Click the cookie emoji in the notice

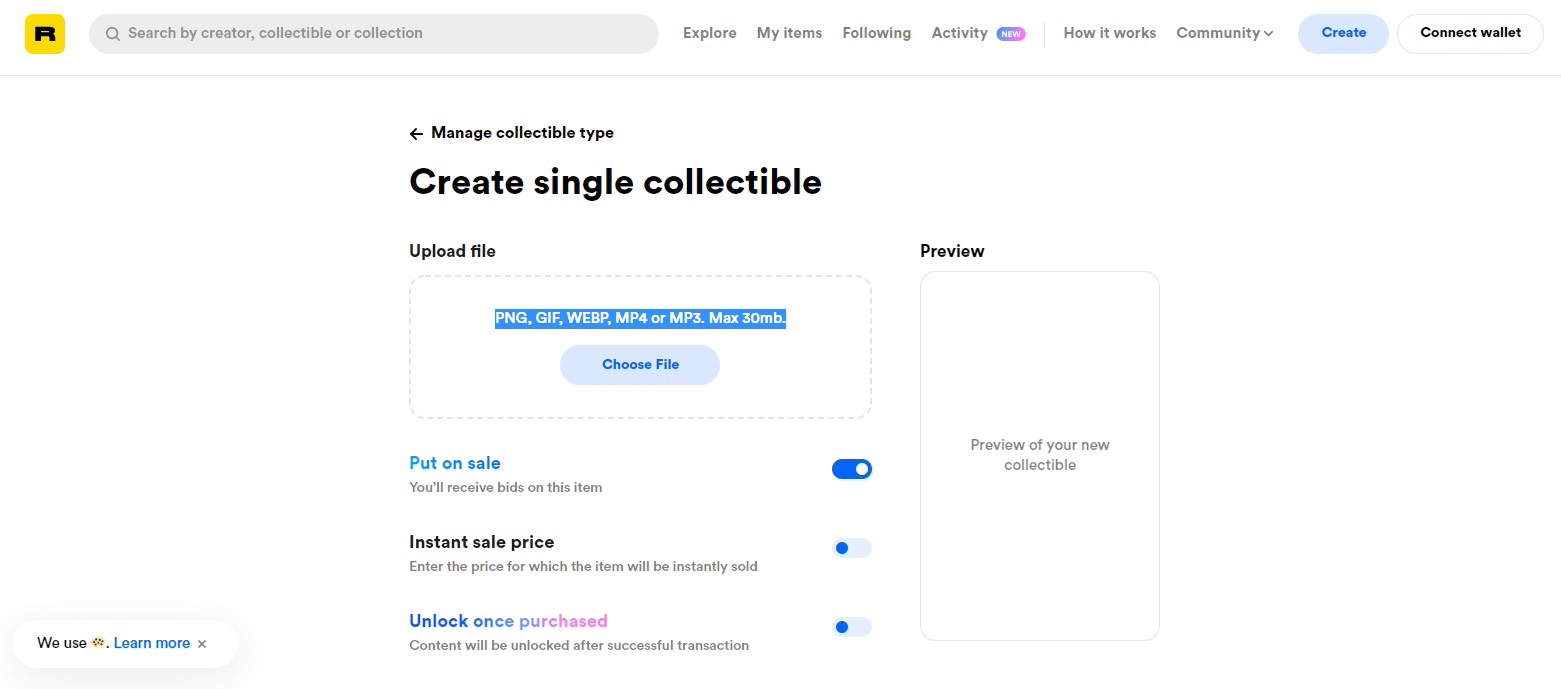98,643
